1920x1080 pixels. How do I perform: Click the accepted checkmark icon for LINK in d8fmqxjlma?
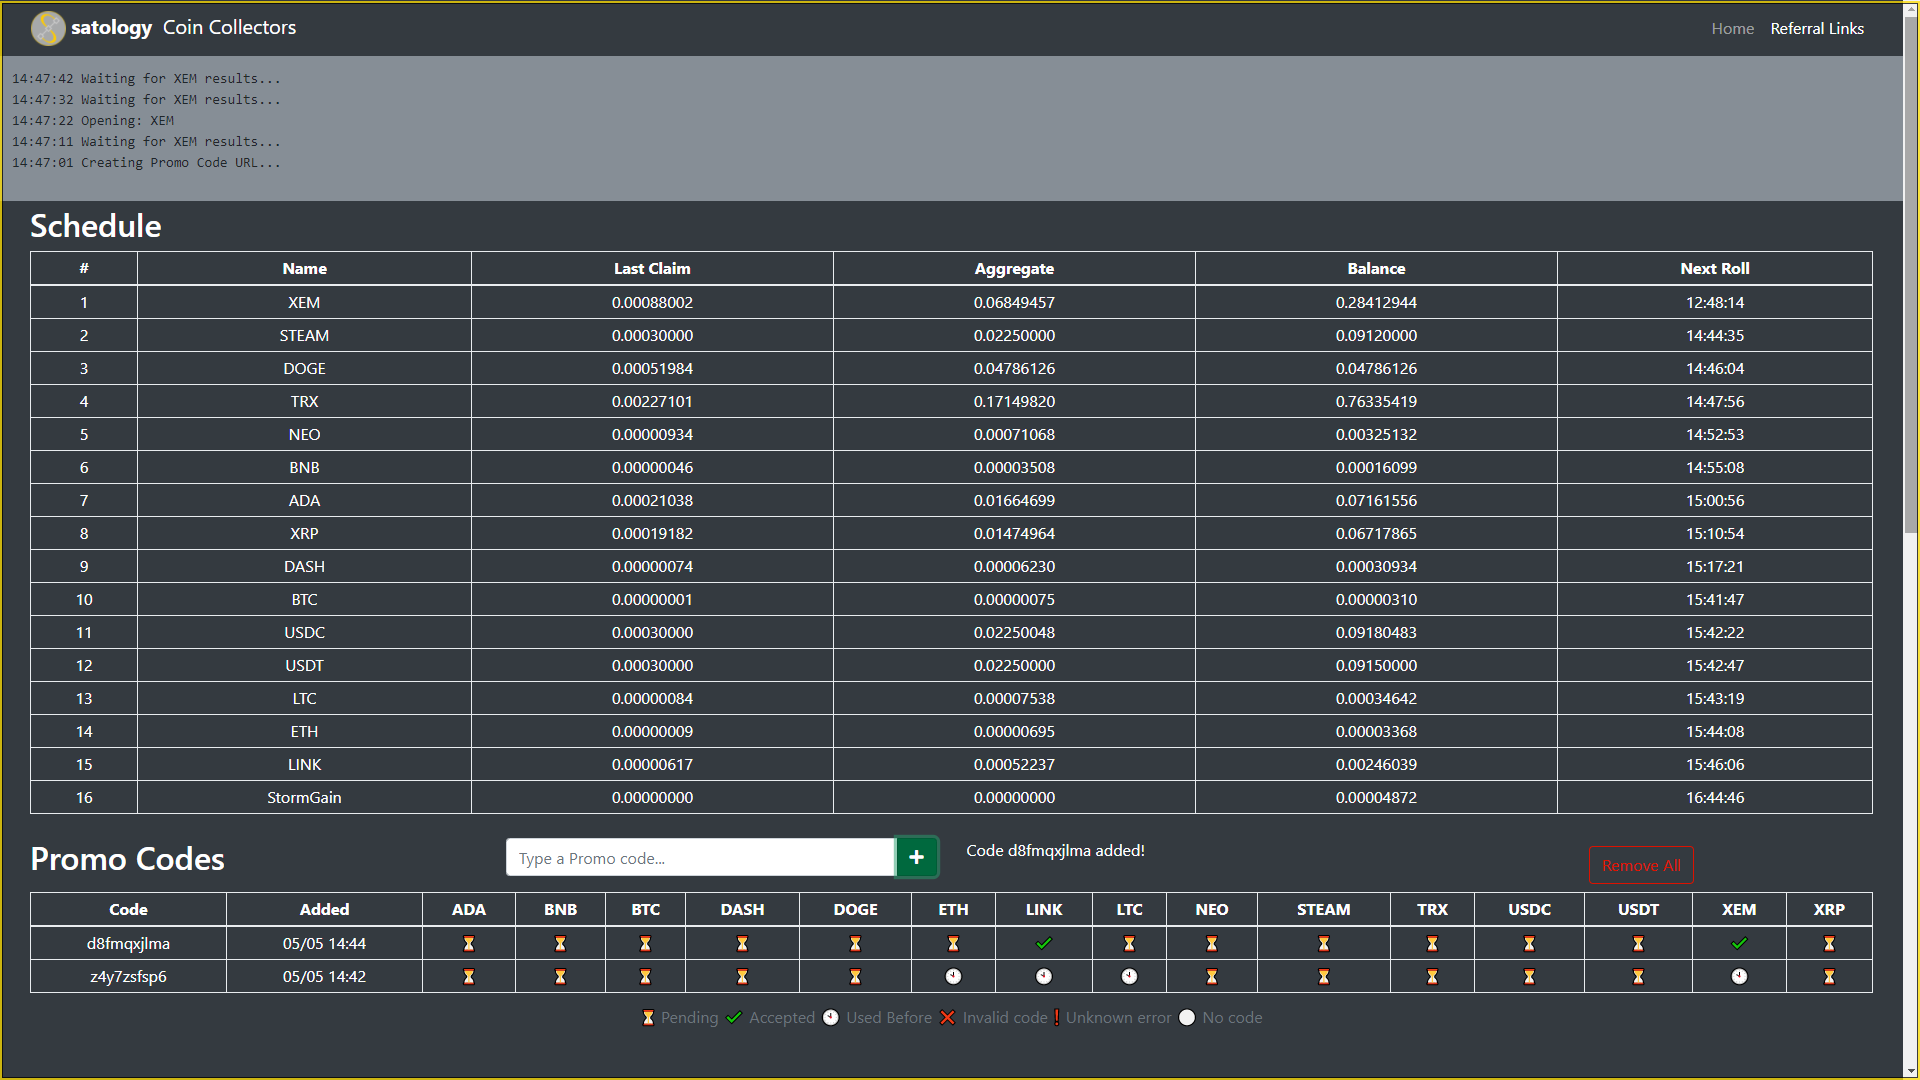(x=1043, y=943)
